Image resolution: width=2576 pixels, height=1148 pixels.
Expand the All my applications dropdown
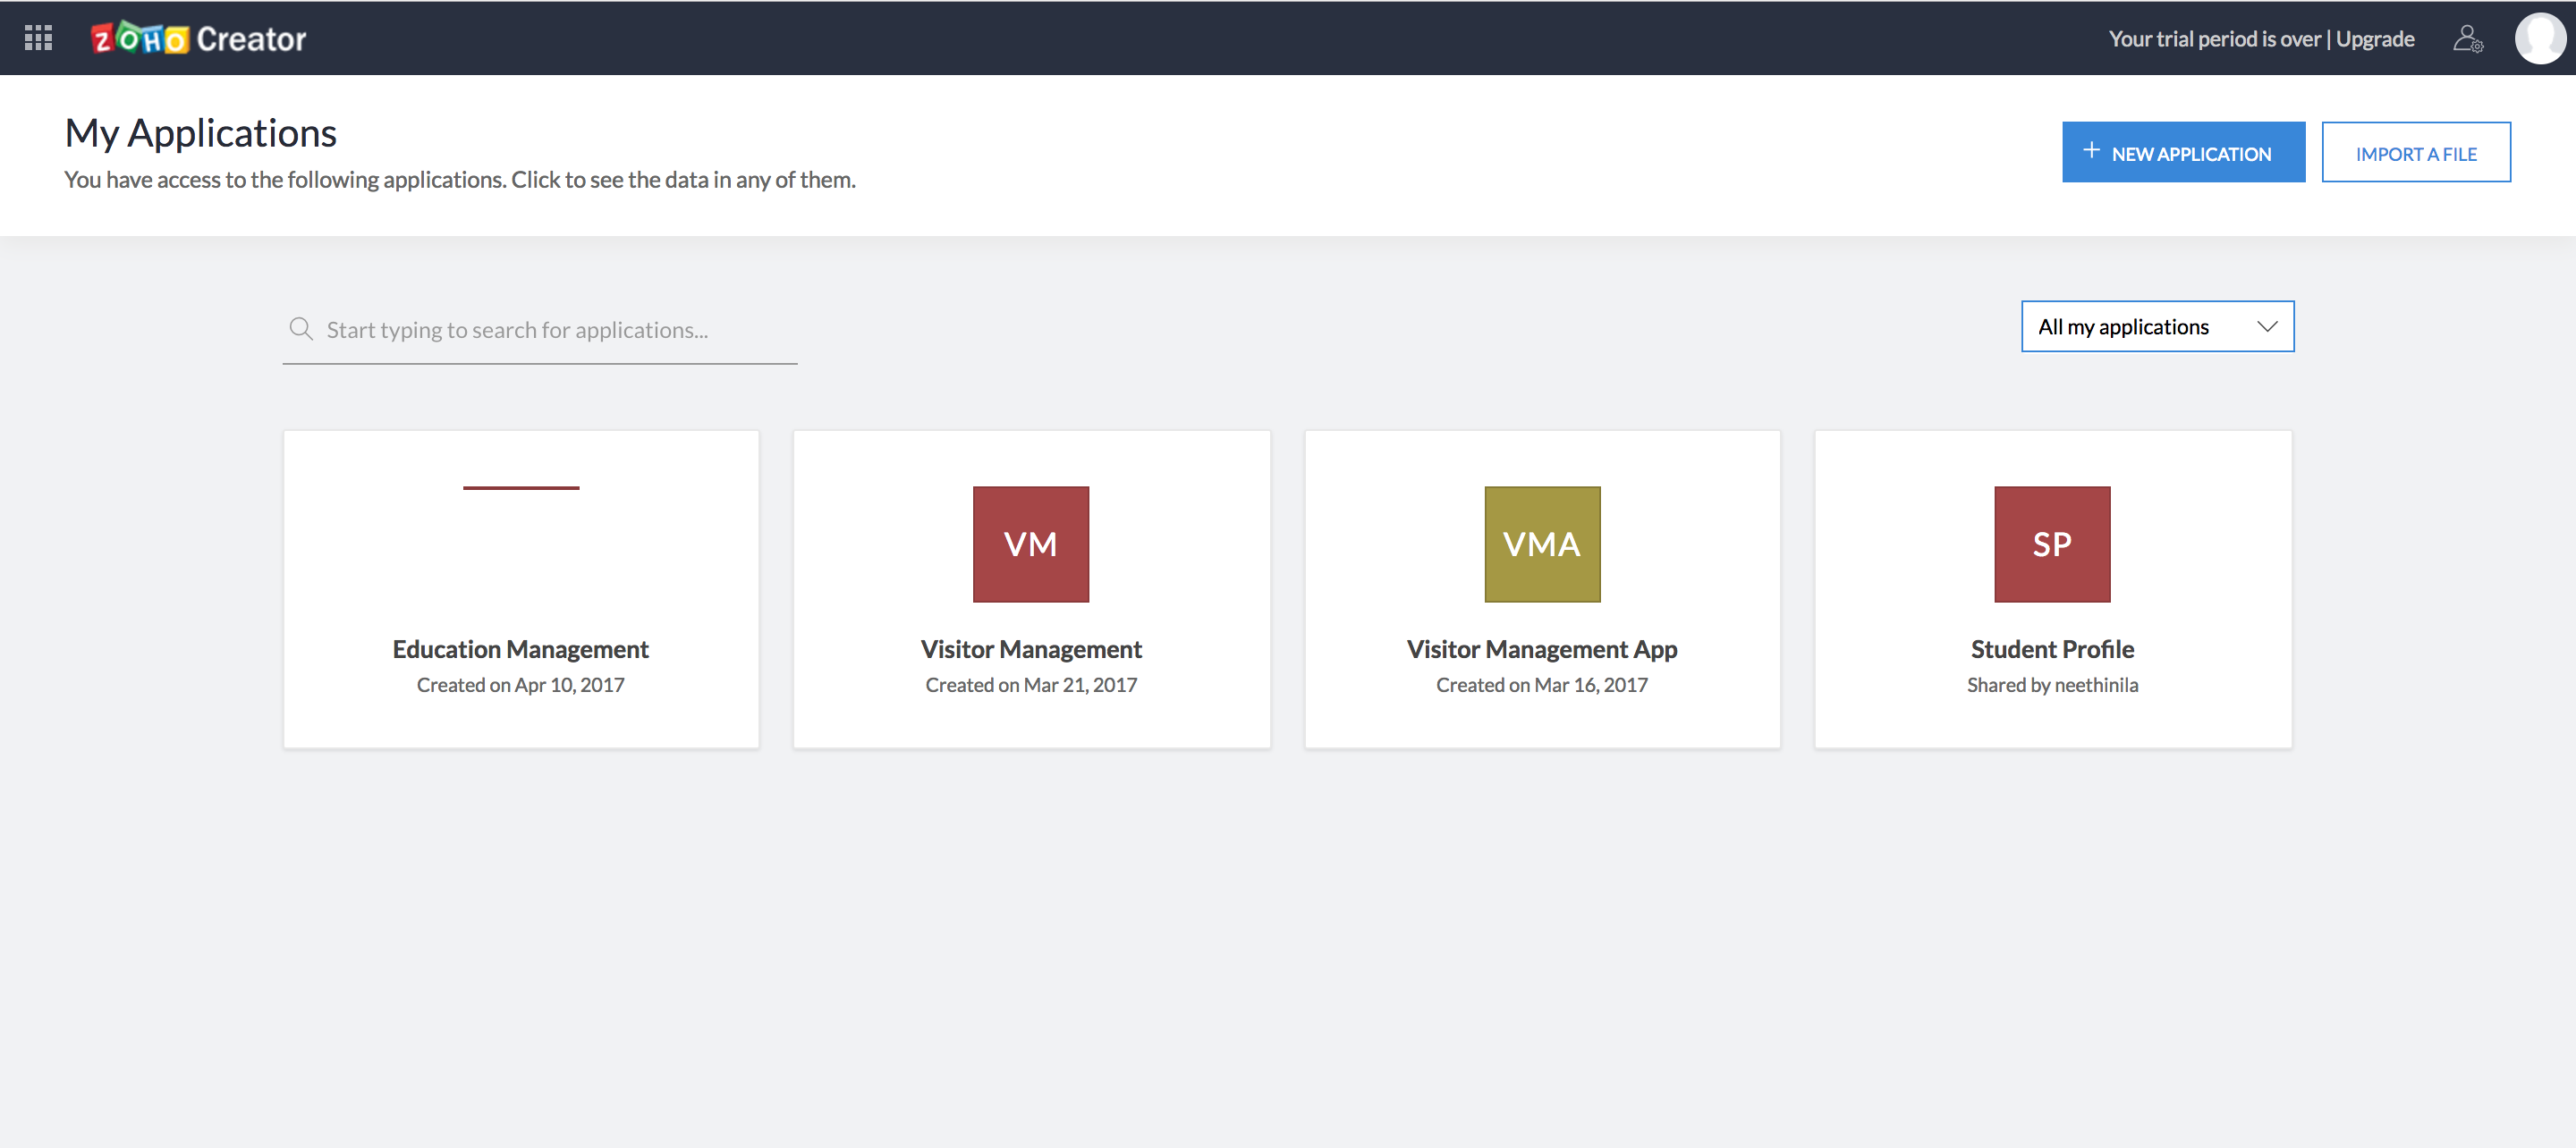[x=2157, y=327]
